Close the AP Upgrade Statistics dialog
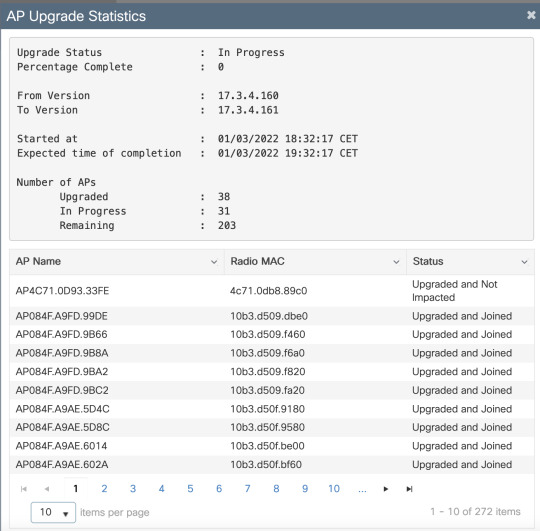540x531 pixels. point(531,15)
